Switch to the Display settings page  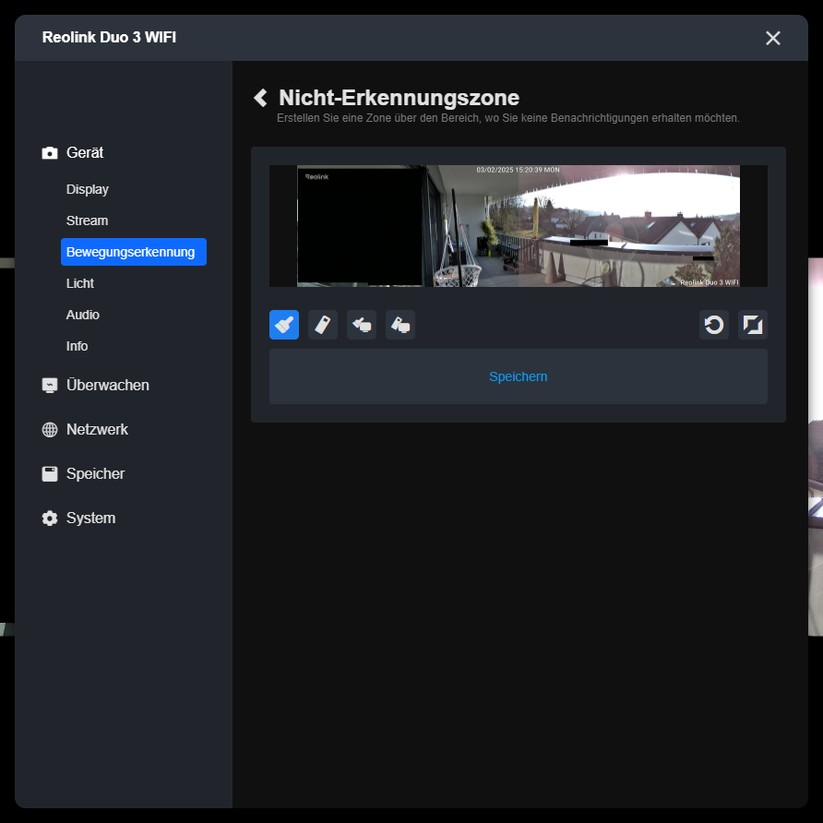coord(87,188)
